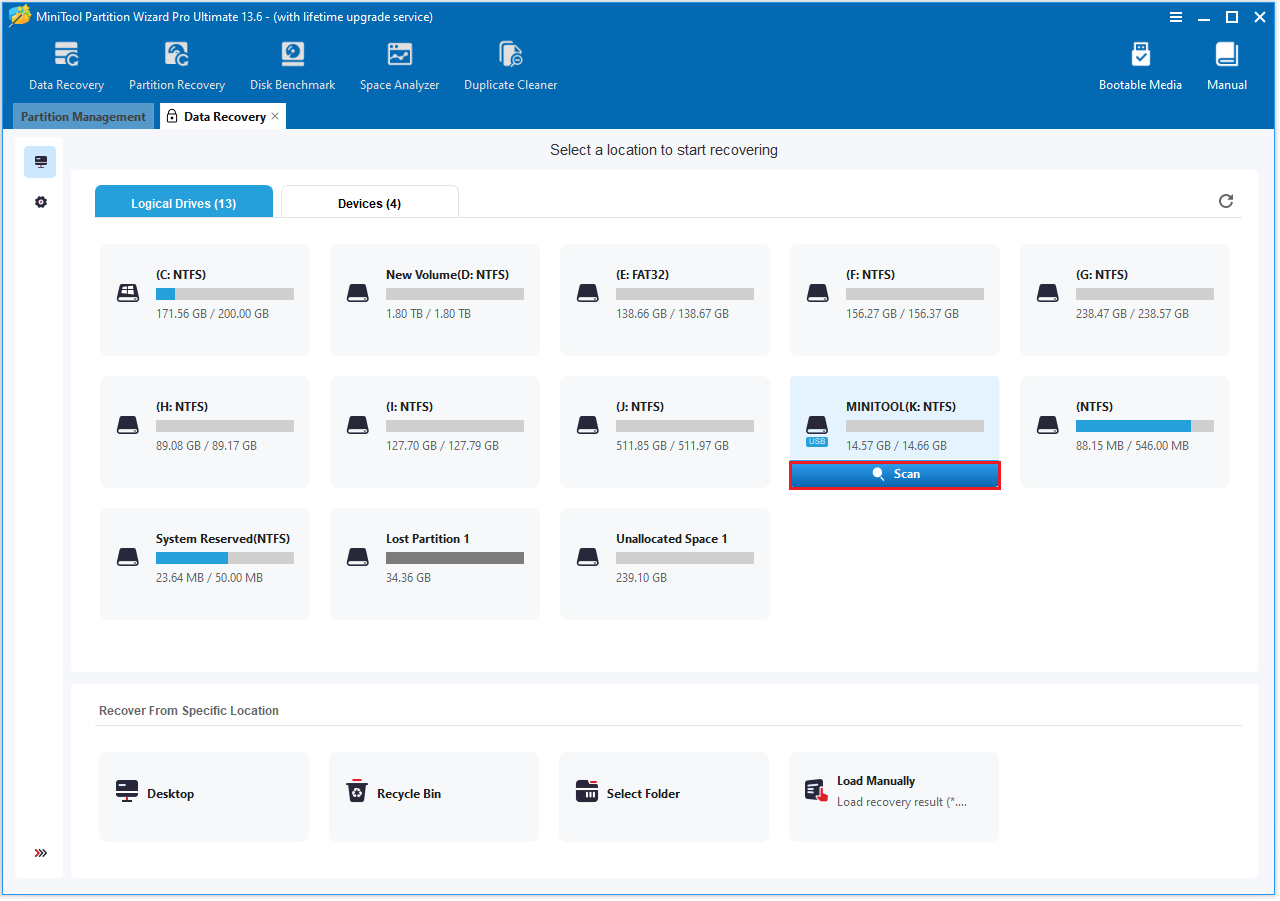Select the C: NTFS drive
Viewport: 1280px width, 901px height.
click(x=205, y=300)
